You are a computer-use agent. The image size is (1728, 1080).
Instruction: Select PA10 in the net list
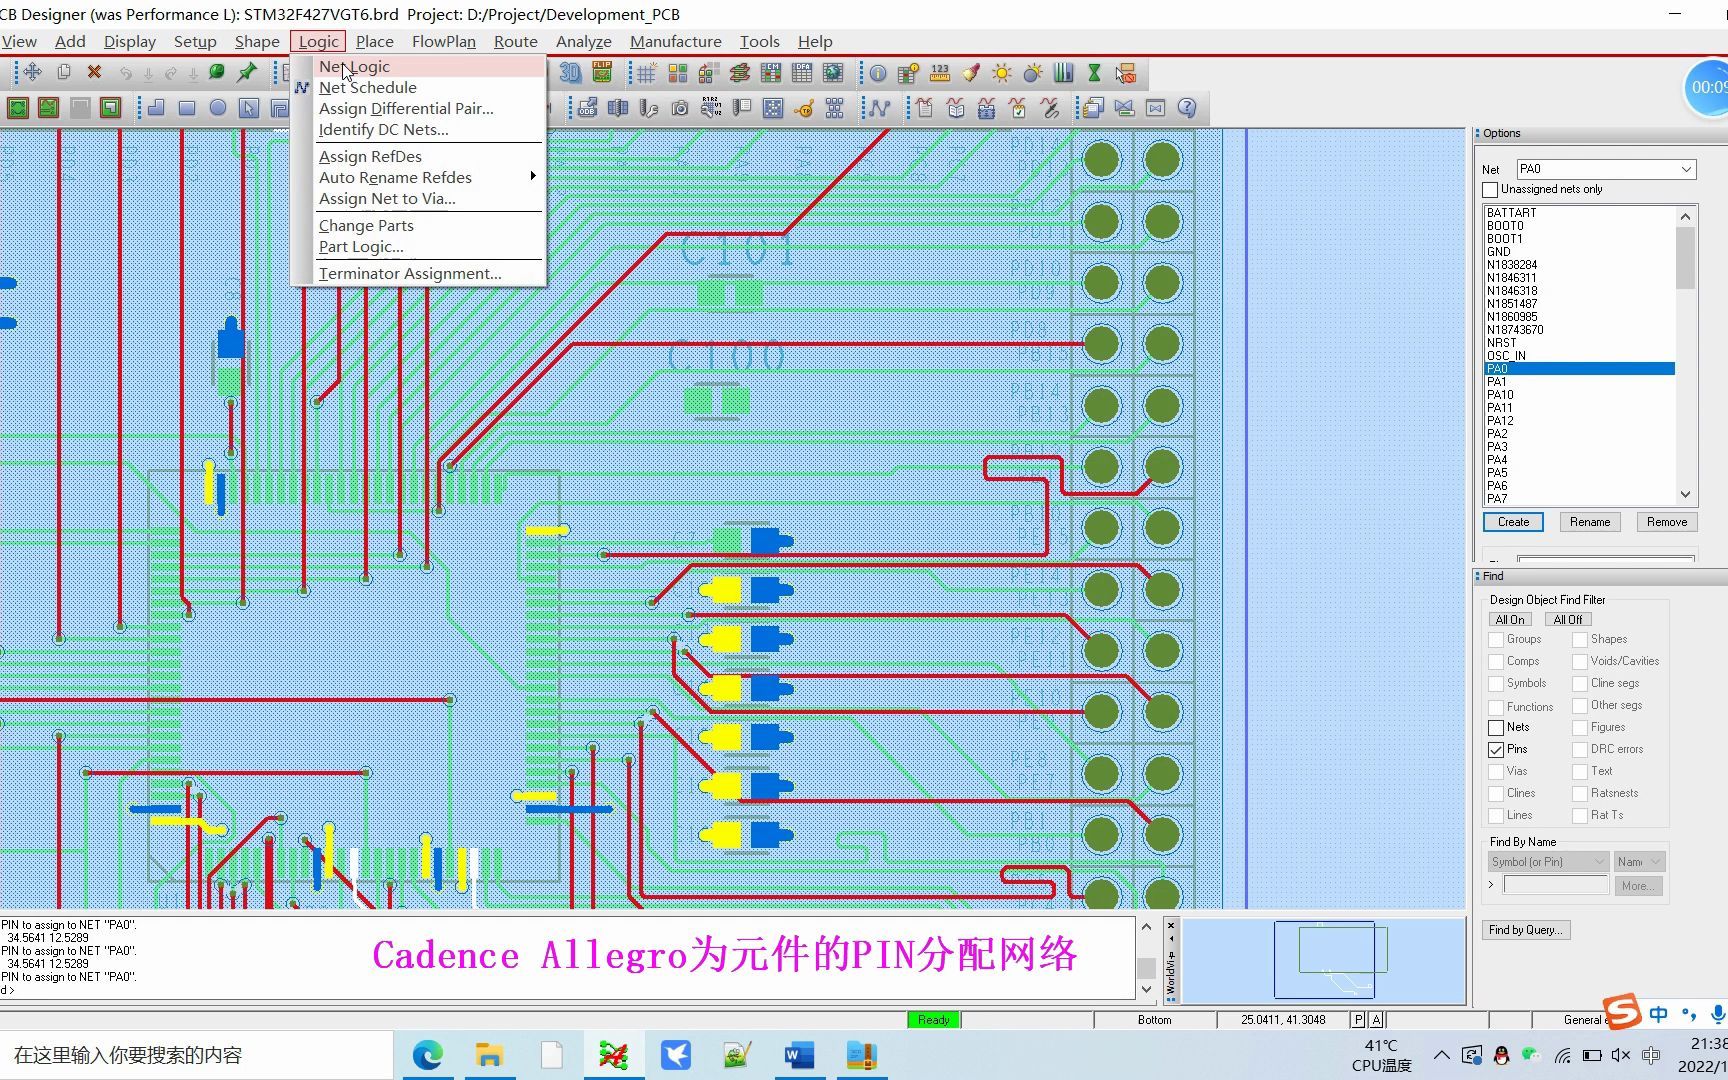(1580, 395)
